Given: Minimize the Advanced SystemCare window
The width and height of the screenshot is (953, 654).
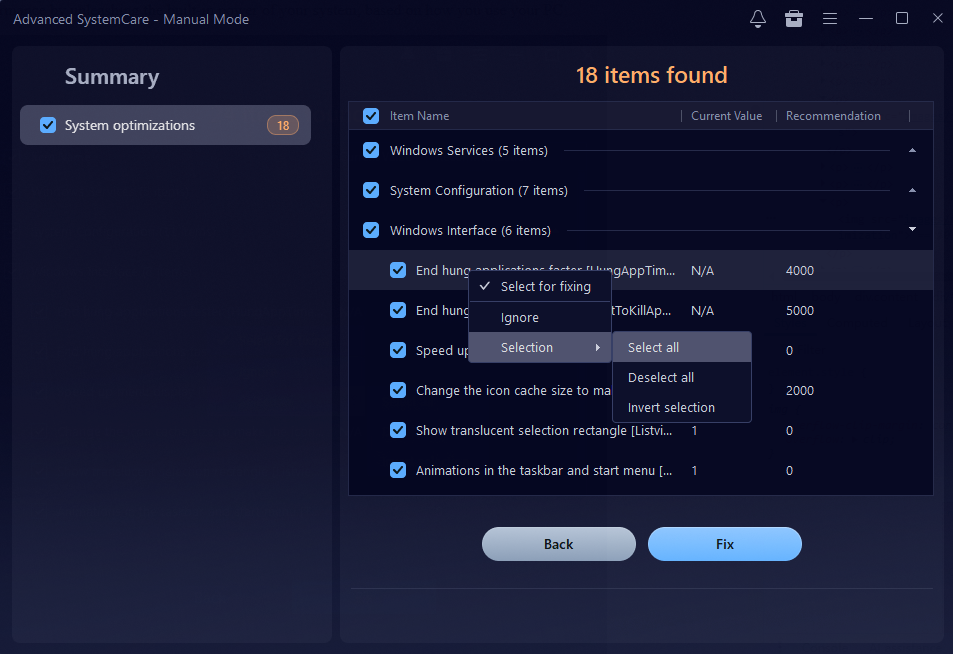Looking at the screenshot, I should pyautogui.click(x=866, y=19).
